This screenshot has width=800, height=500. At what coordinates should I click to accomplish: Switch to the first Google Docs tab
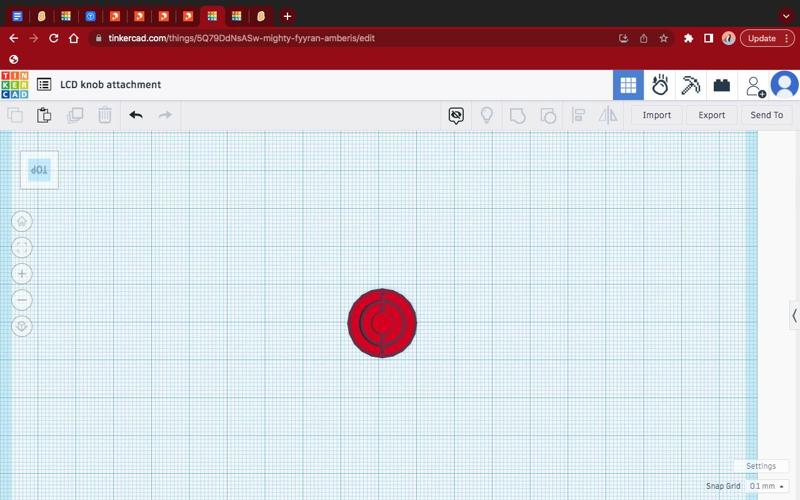tap(17, 16)
